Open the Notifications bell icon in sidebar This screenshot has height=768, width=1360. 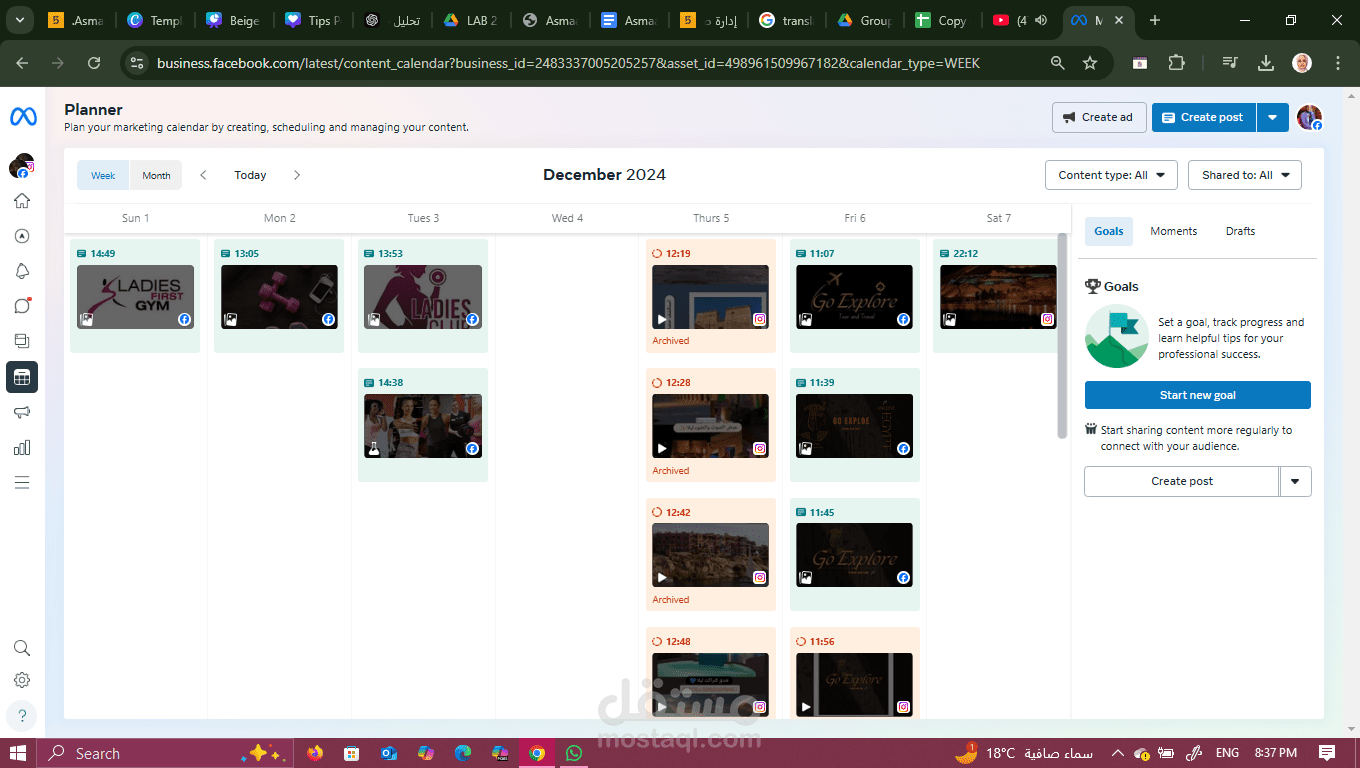pos(22,271)
